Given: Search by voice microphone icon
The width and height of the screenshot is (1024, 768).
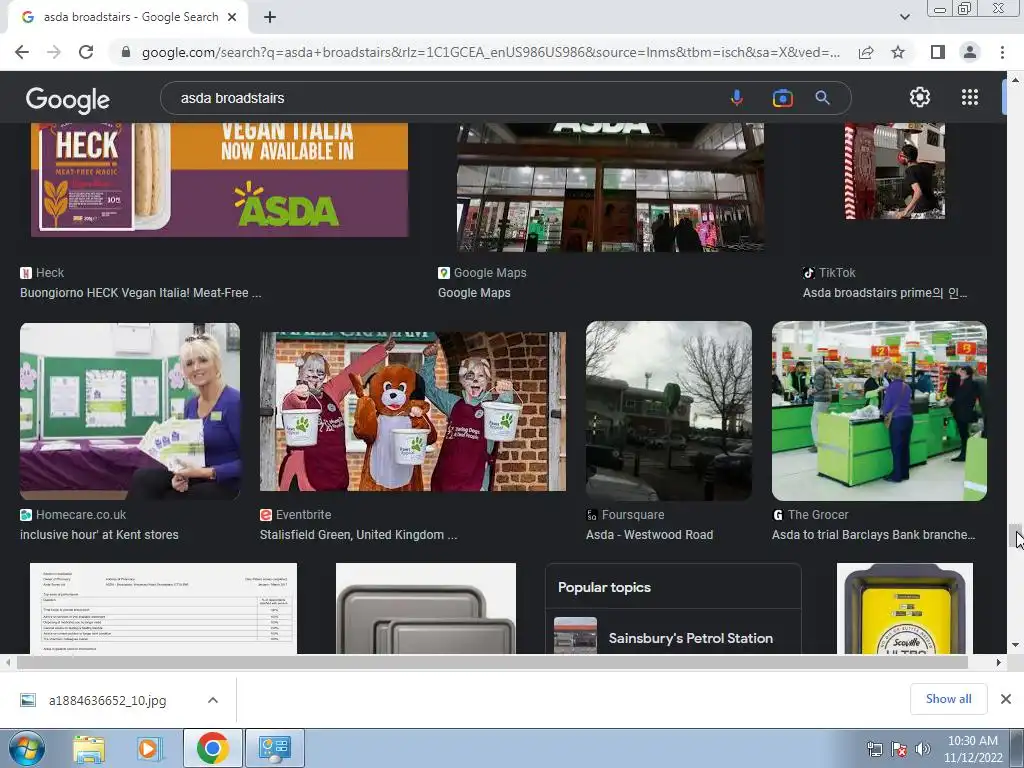Looking at the screenshot, I should pos(737,98).
